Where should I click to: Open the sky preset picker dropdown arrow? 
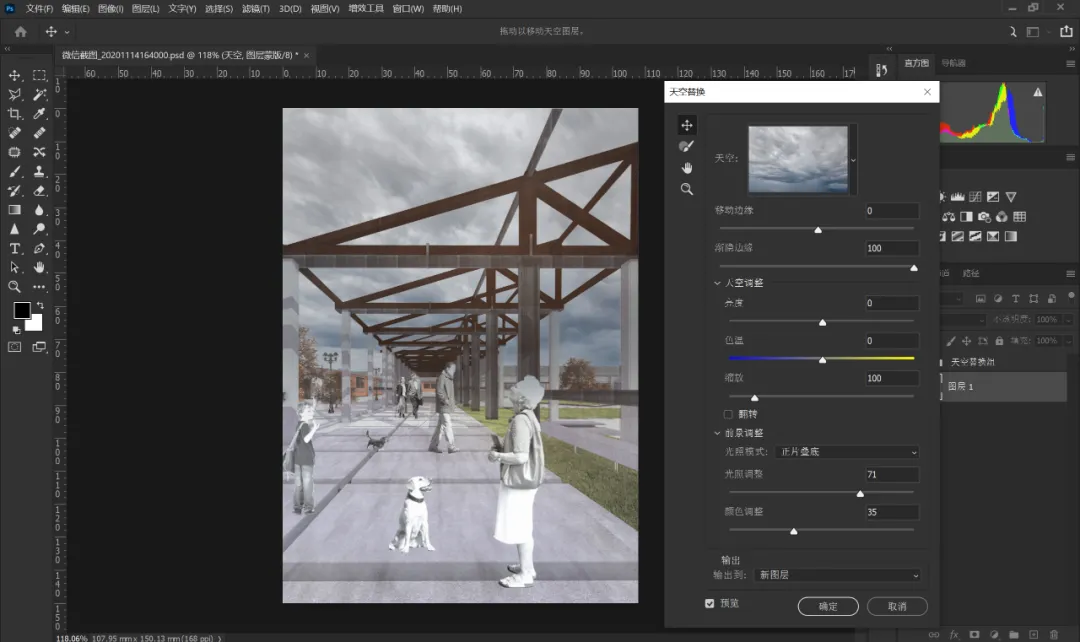(853, 159)
